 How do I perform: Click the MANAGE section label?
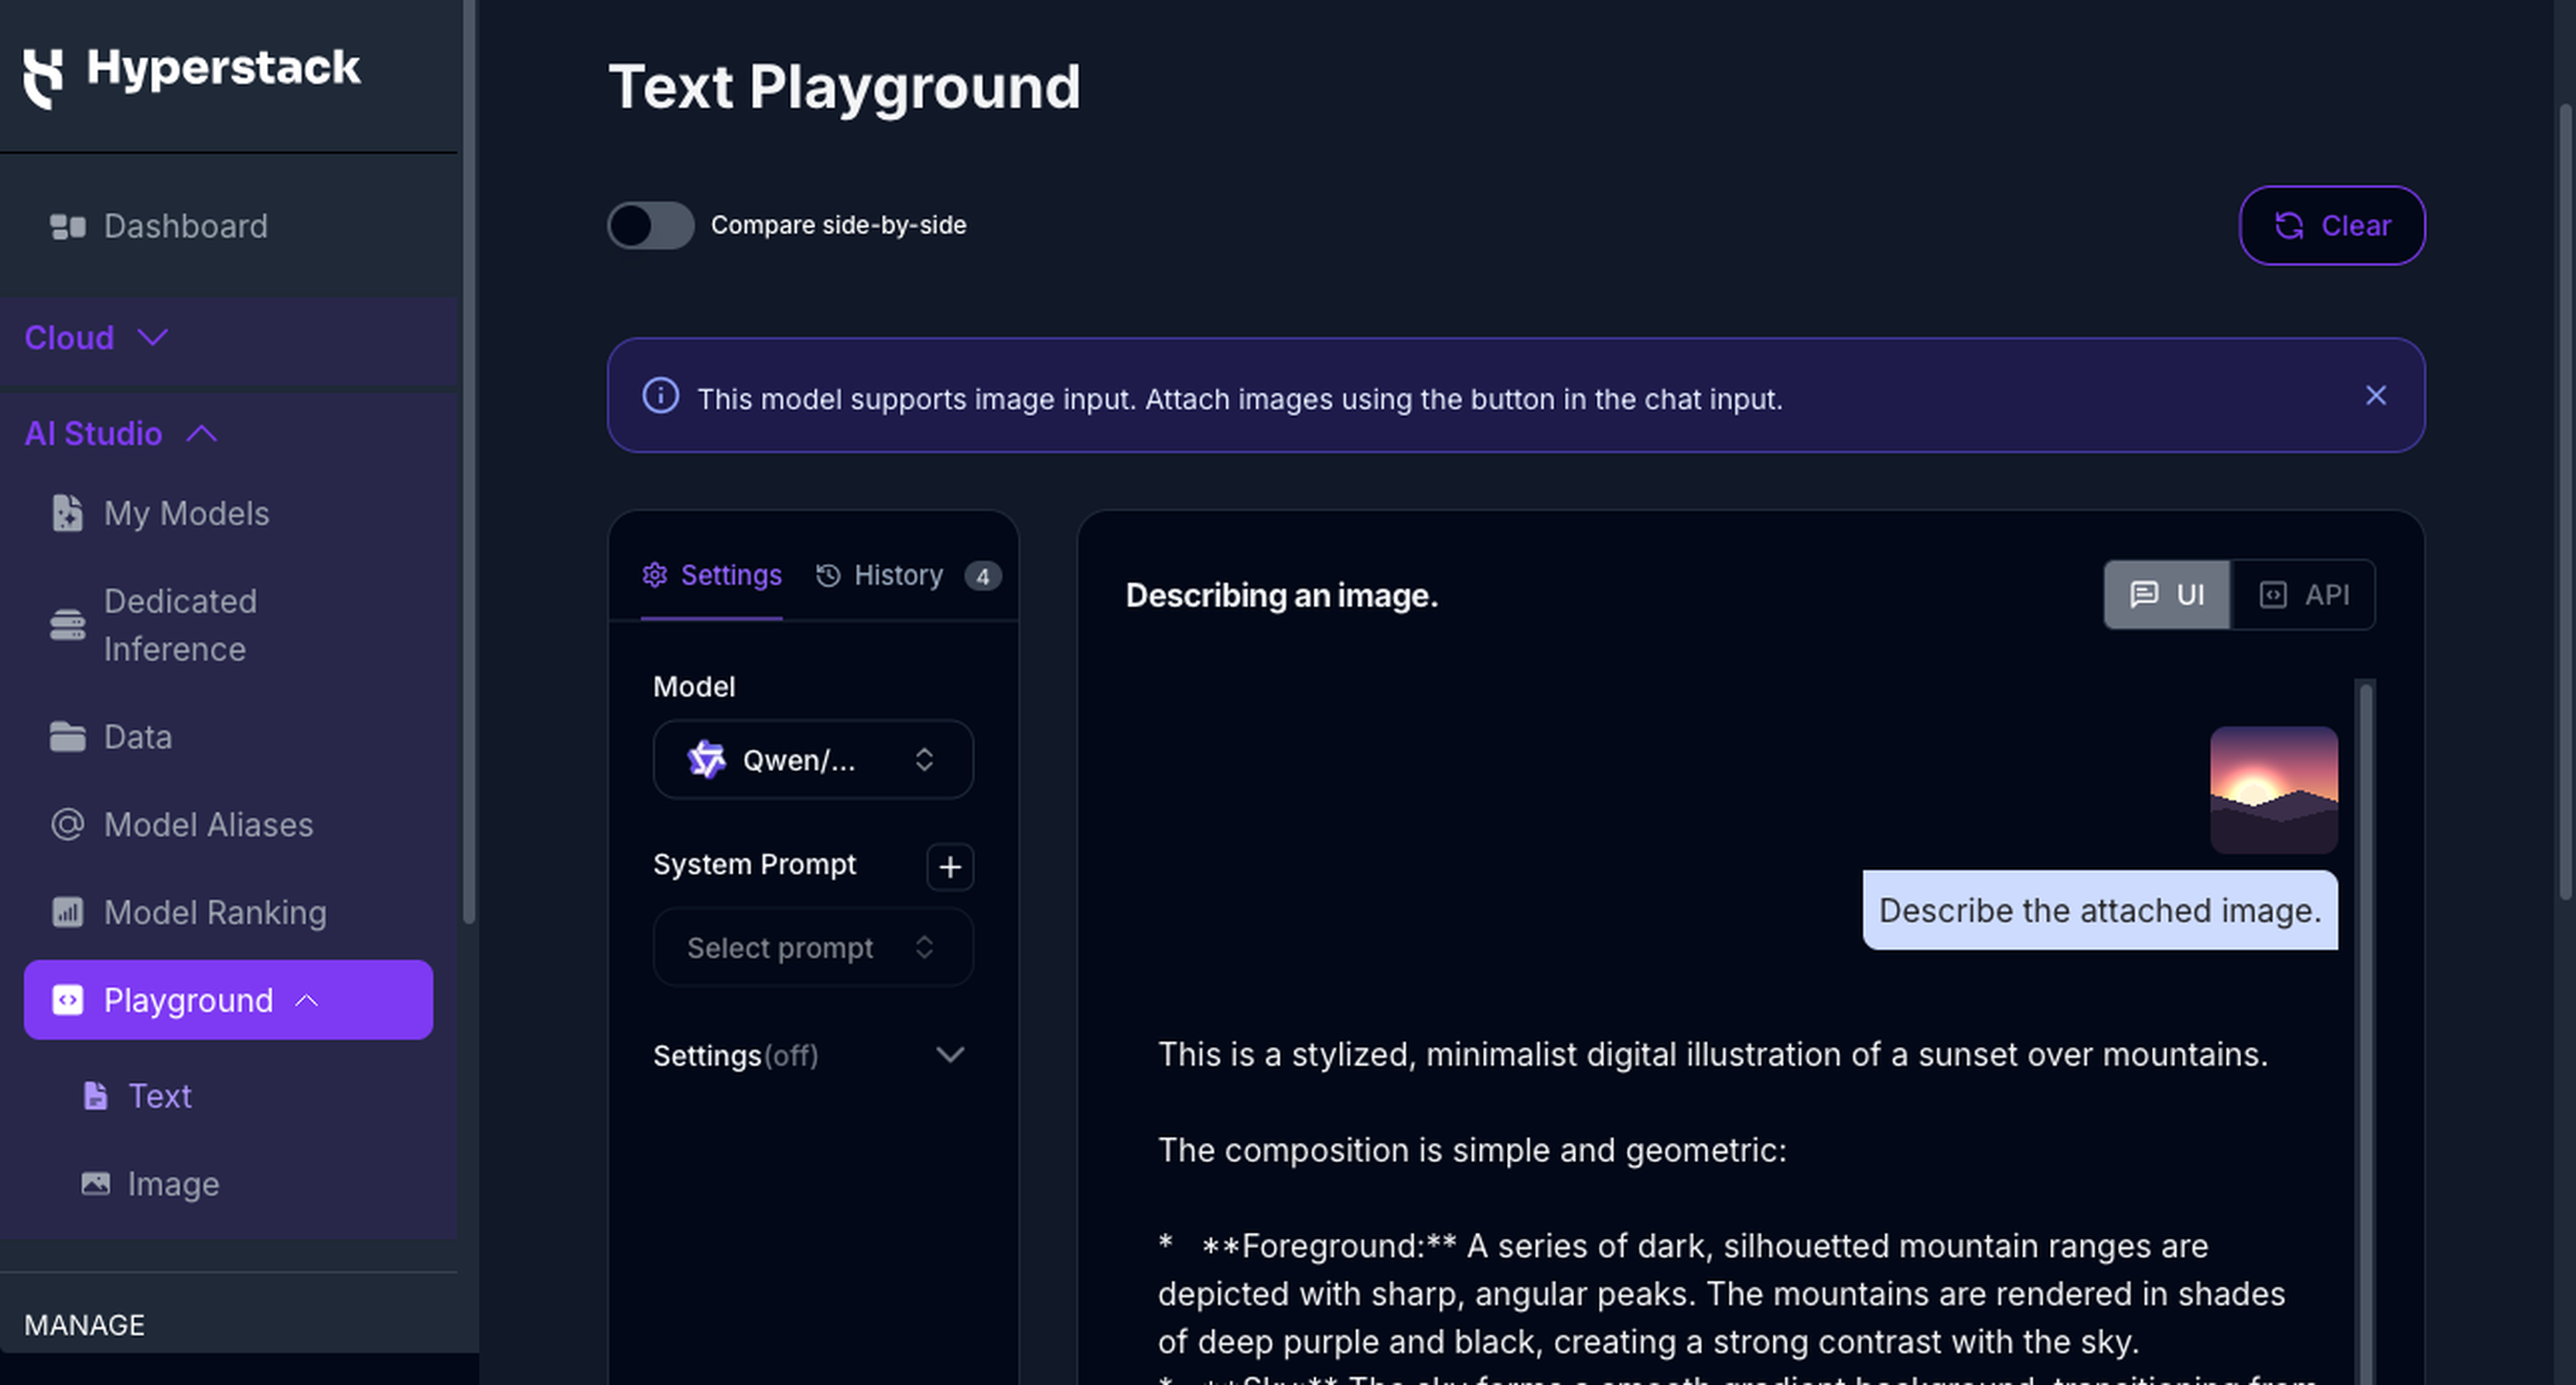tap(84, 1325)
